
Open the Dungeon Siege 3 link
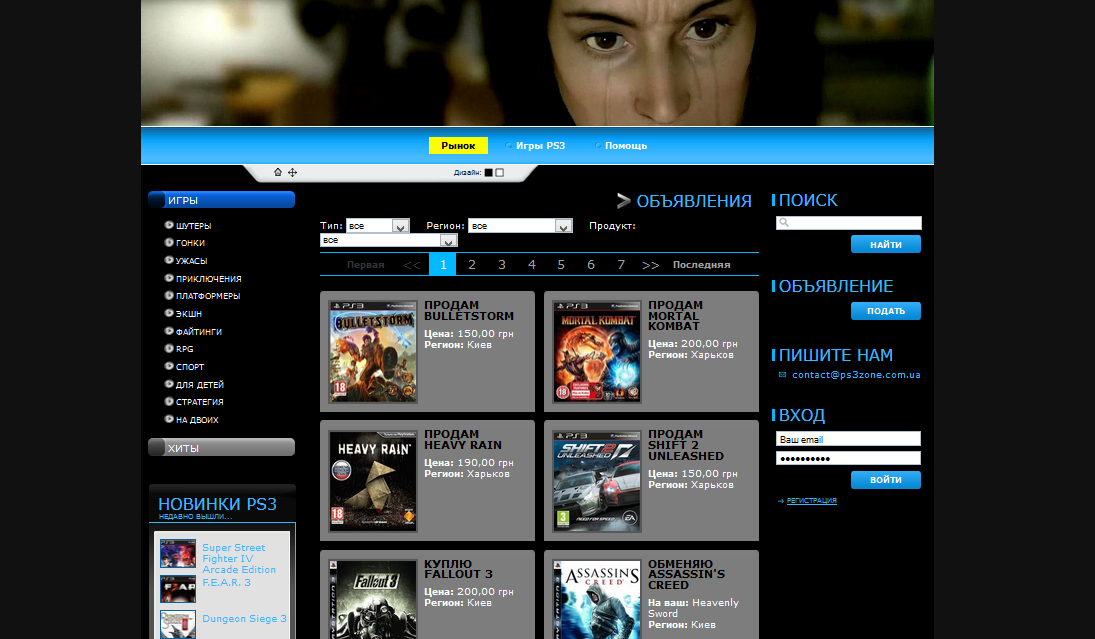[244, 619]
